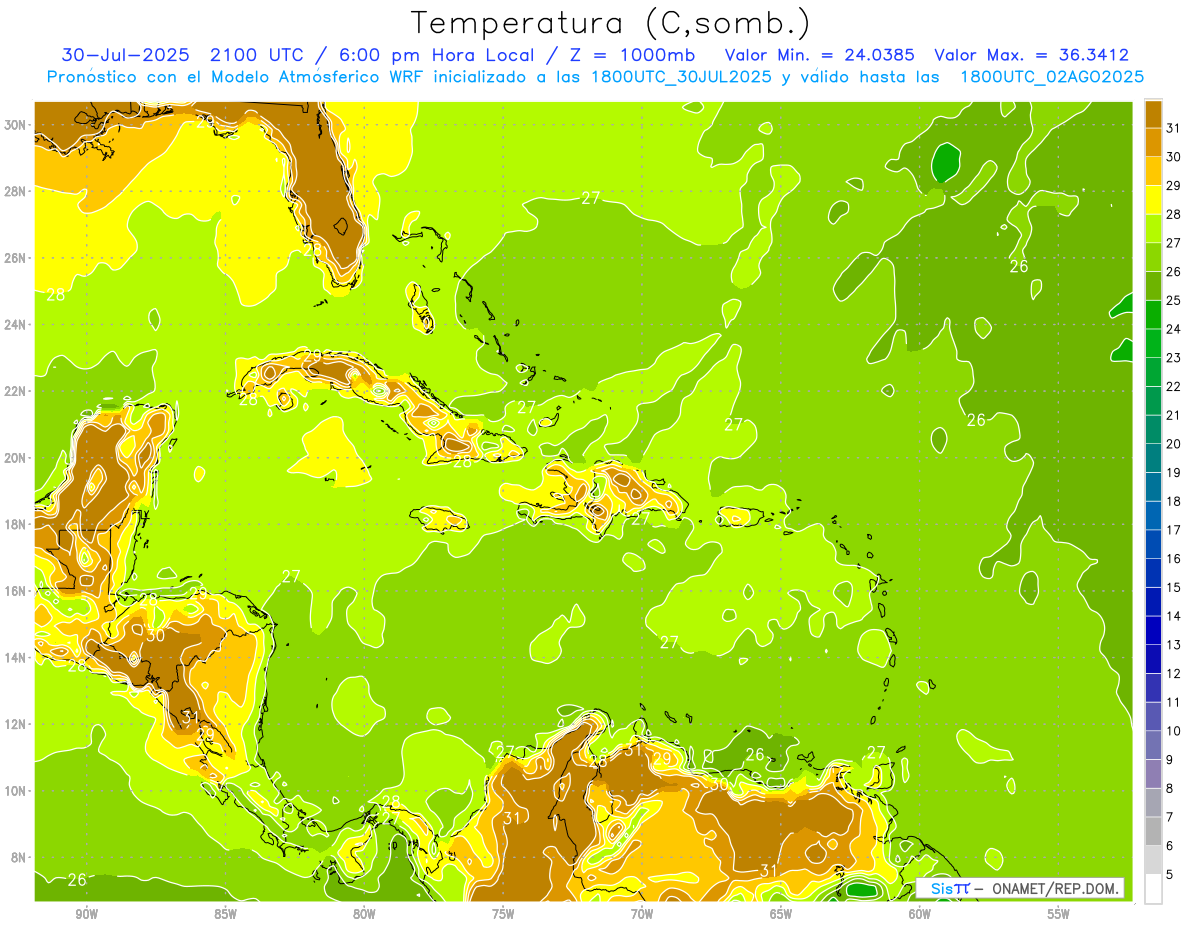Viewport: 1200px width, 927px height.
Task: Click the '16N' latitude axis label
Action: pos(17,591)
